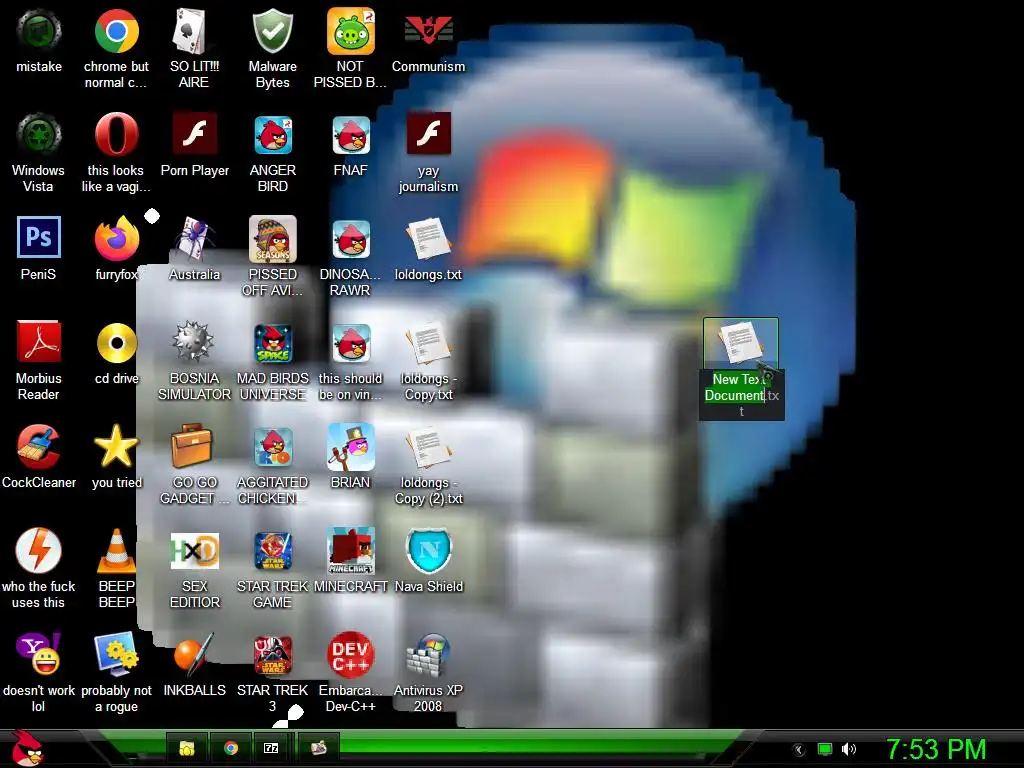Screen dimensions: 1024x768
Task: Select the 'BOSNIA SIMULATOR' minesweeper mine icon
Action: (194, 342)
